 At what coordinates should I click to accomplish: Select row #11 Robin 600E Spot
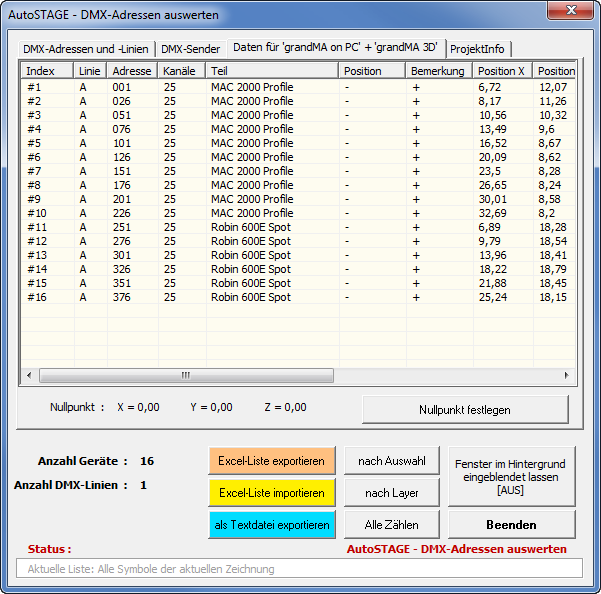(x=250, y=227)
